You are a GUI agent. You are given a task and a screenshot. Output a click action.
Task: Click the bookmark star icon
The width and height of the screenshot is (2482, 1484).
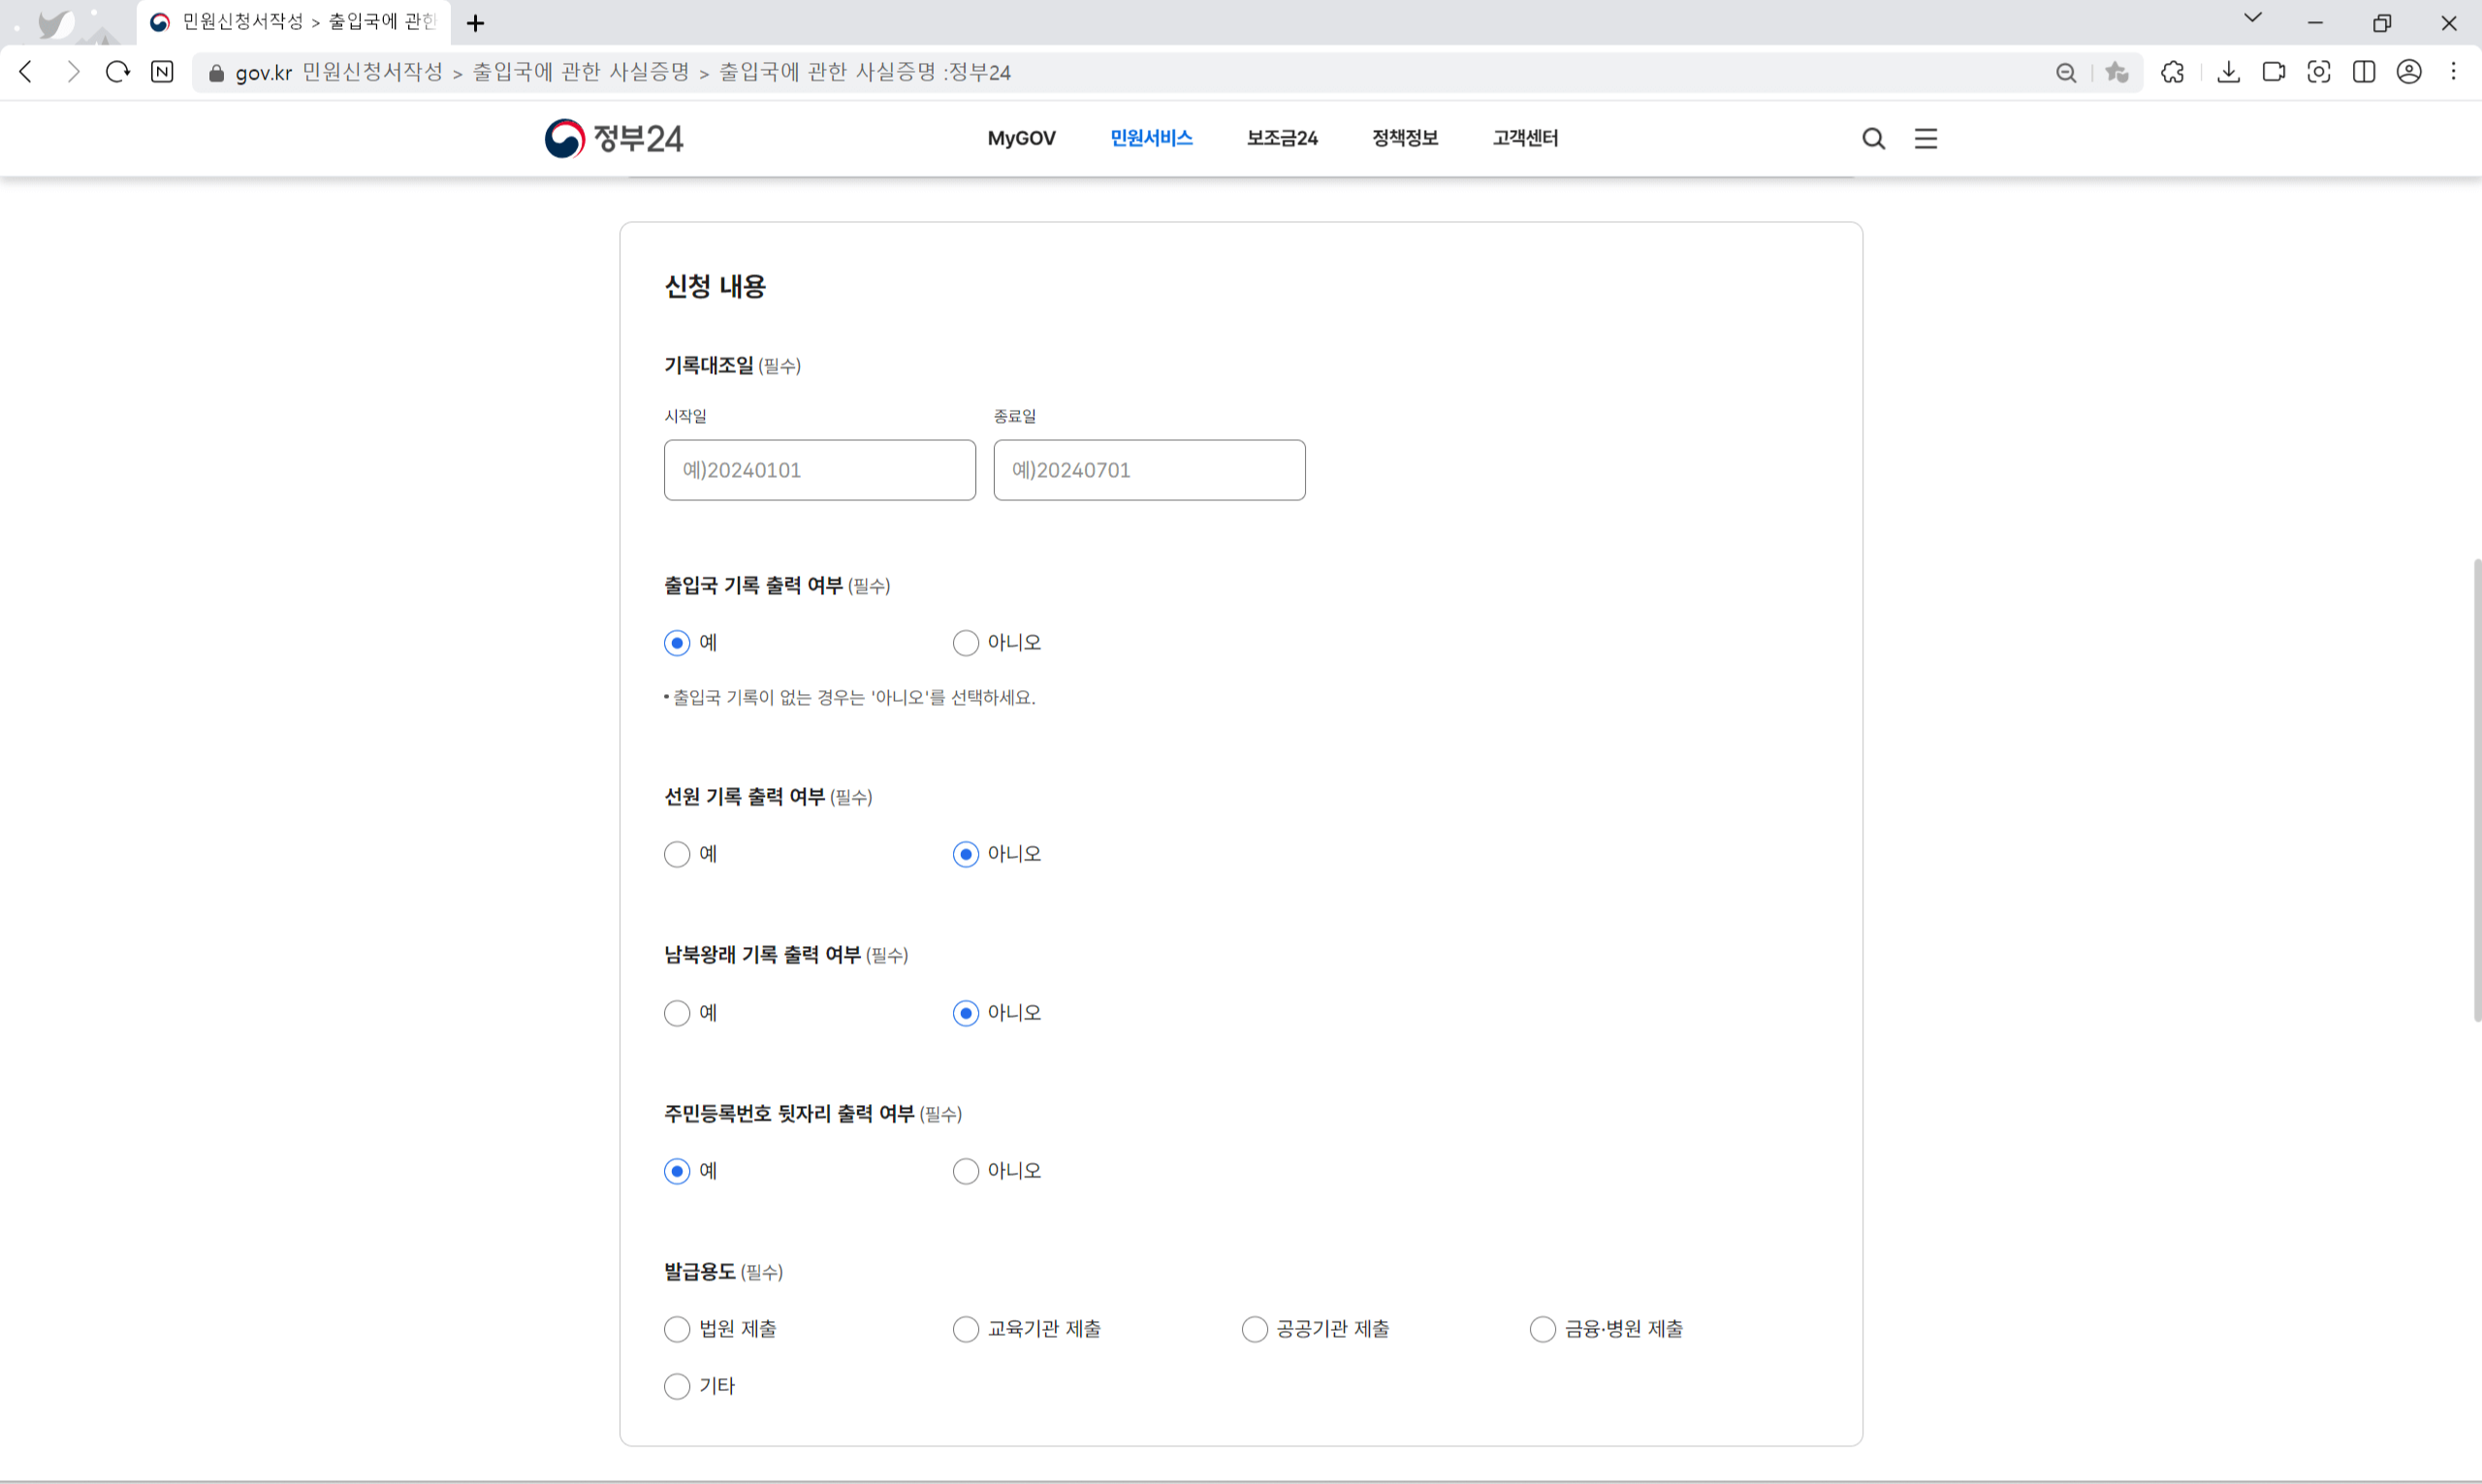[2116, 72]
